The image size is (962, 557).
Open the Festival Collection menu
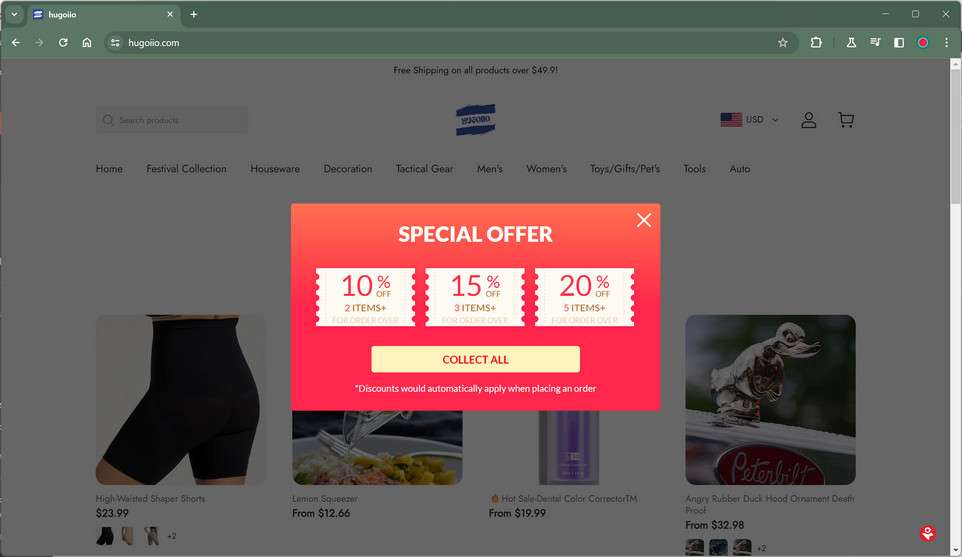coord(187,169)
